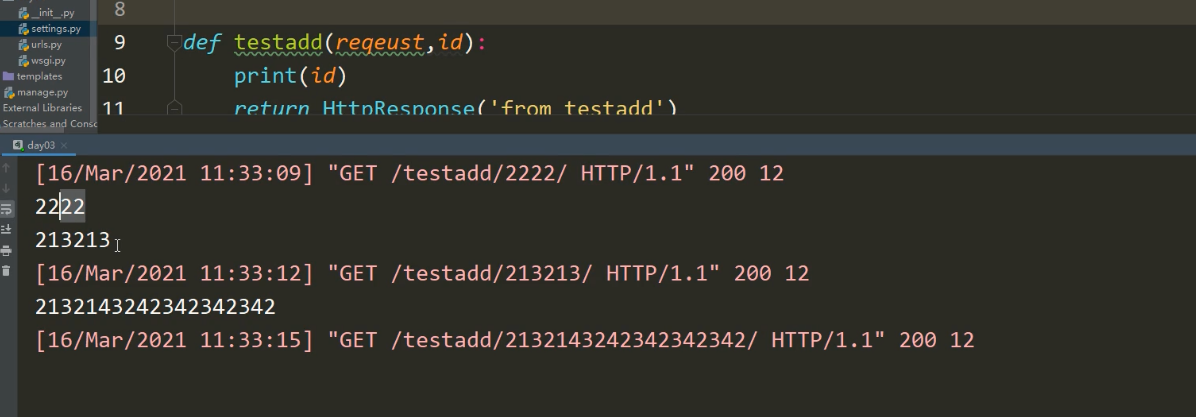This screenshot has width=1196, height=417.
Task: Expand the External Libraries node
Action: 42,108
